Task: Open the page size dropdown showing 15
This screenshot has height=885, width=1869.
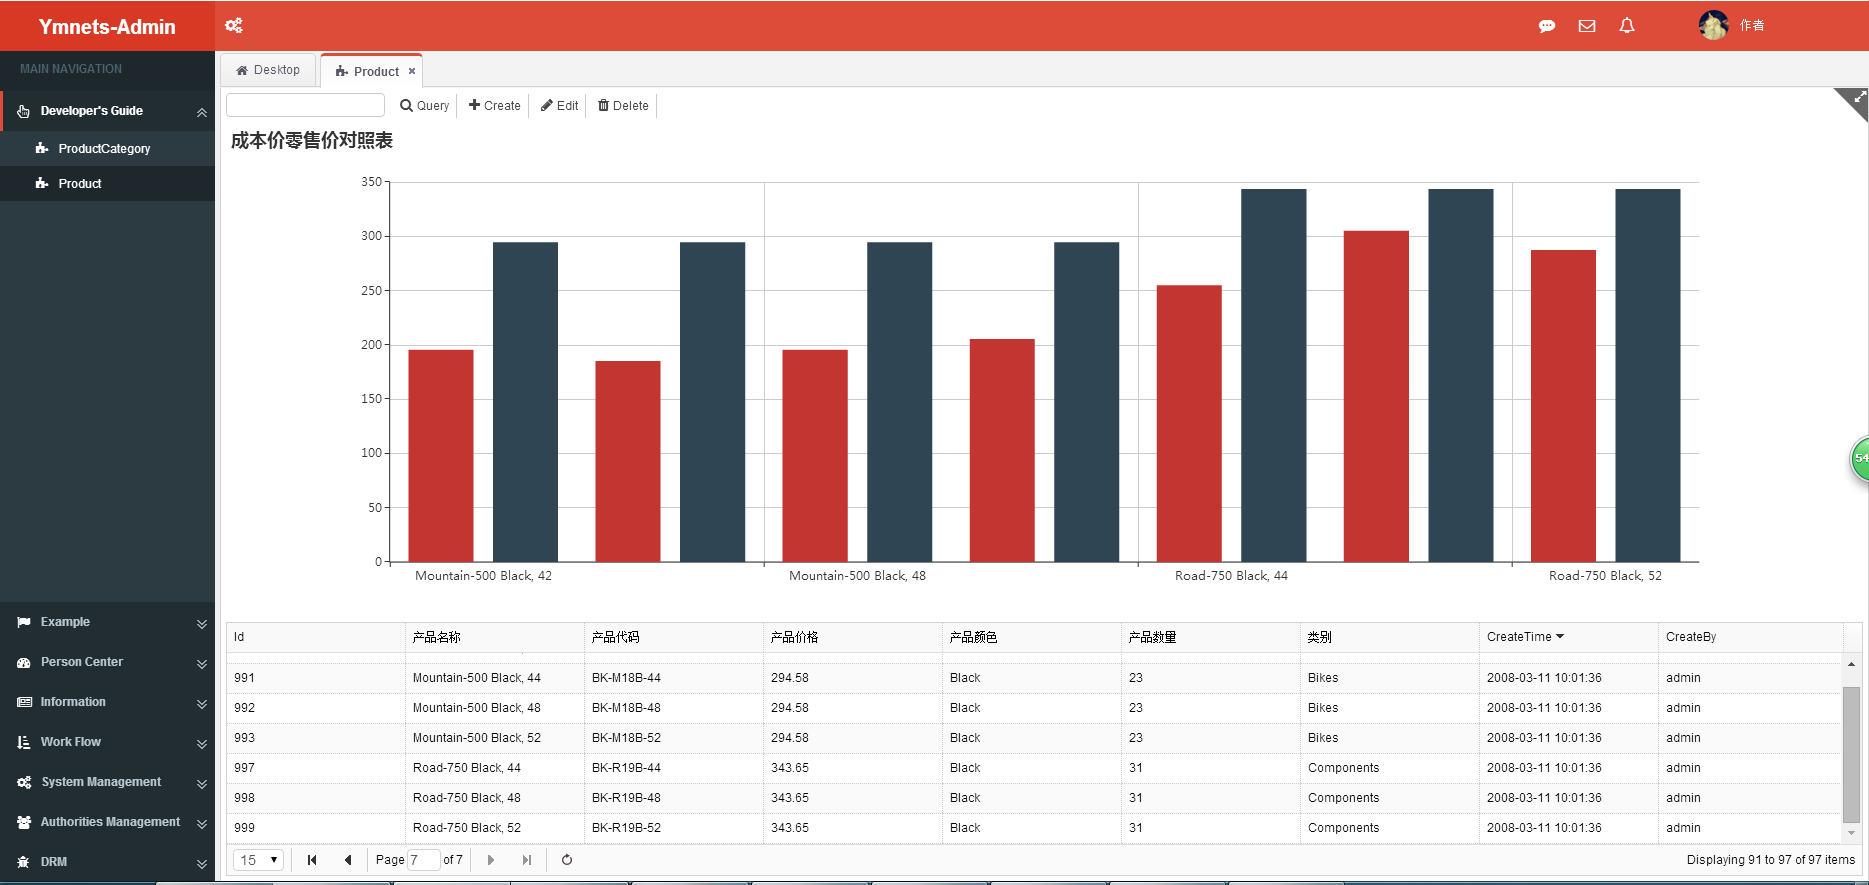Action: coord(259,860)
